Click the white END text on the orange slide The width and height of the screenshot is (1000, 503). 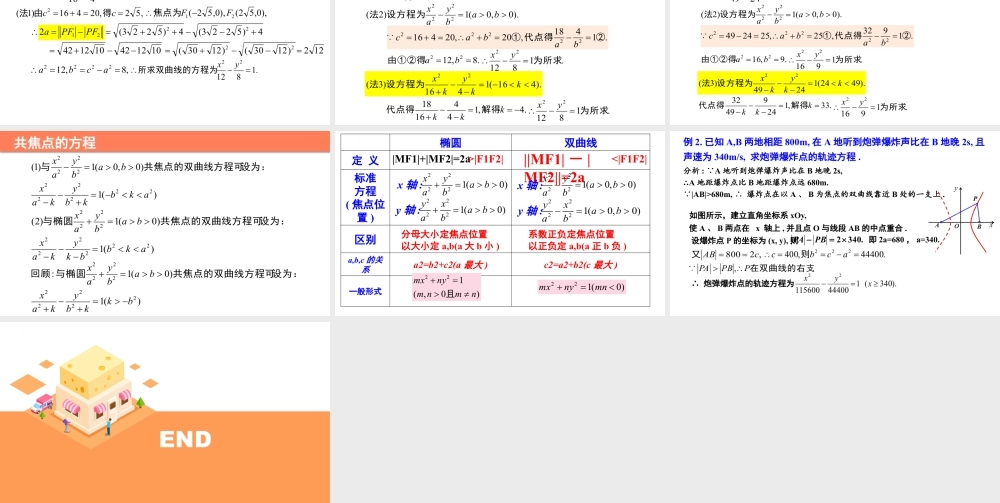[x=185, y=439]
